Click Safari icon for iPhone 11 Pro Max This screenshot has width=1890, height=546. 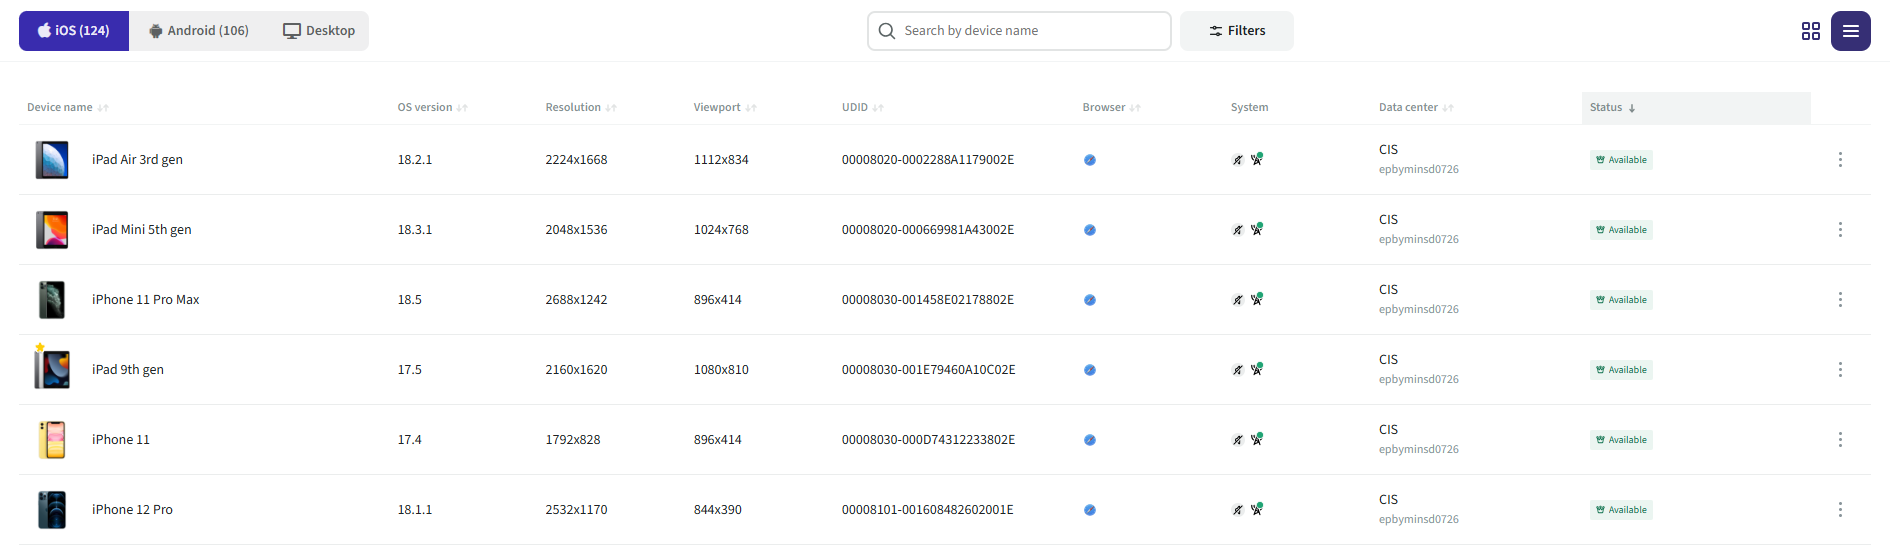pyautogui.click(x=1090, y=300)
